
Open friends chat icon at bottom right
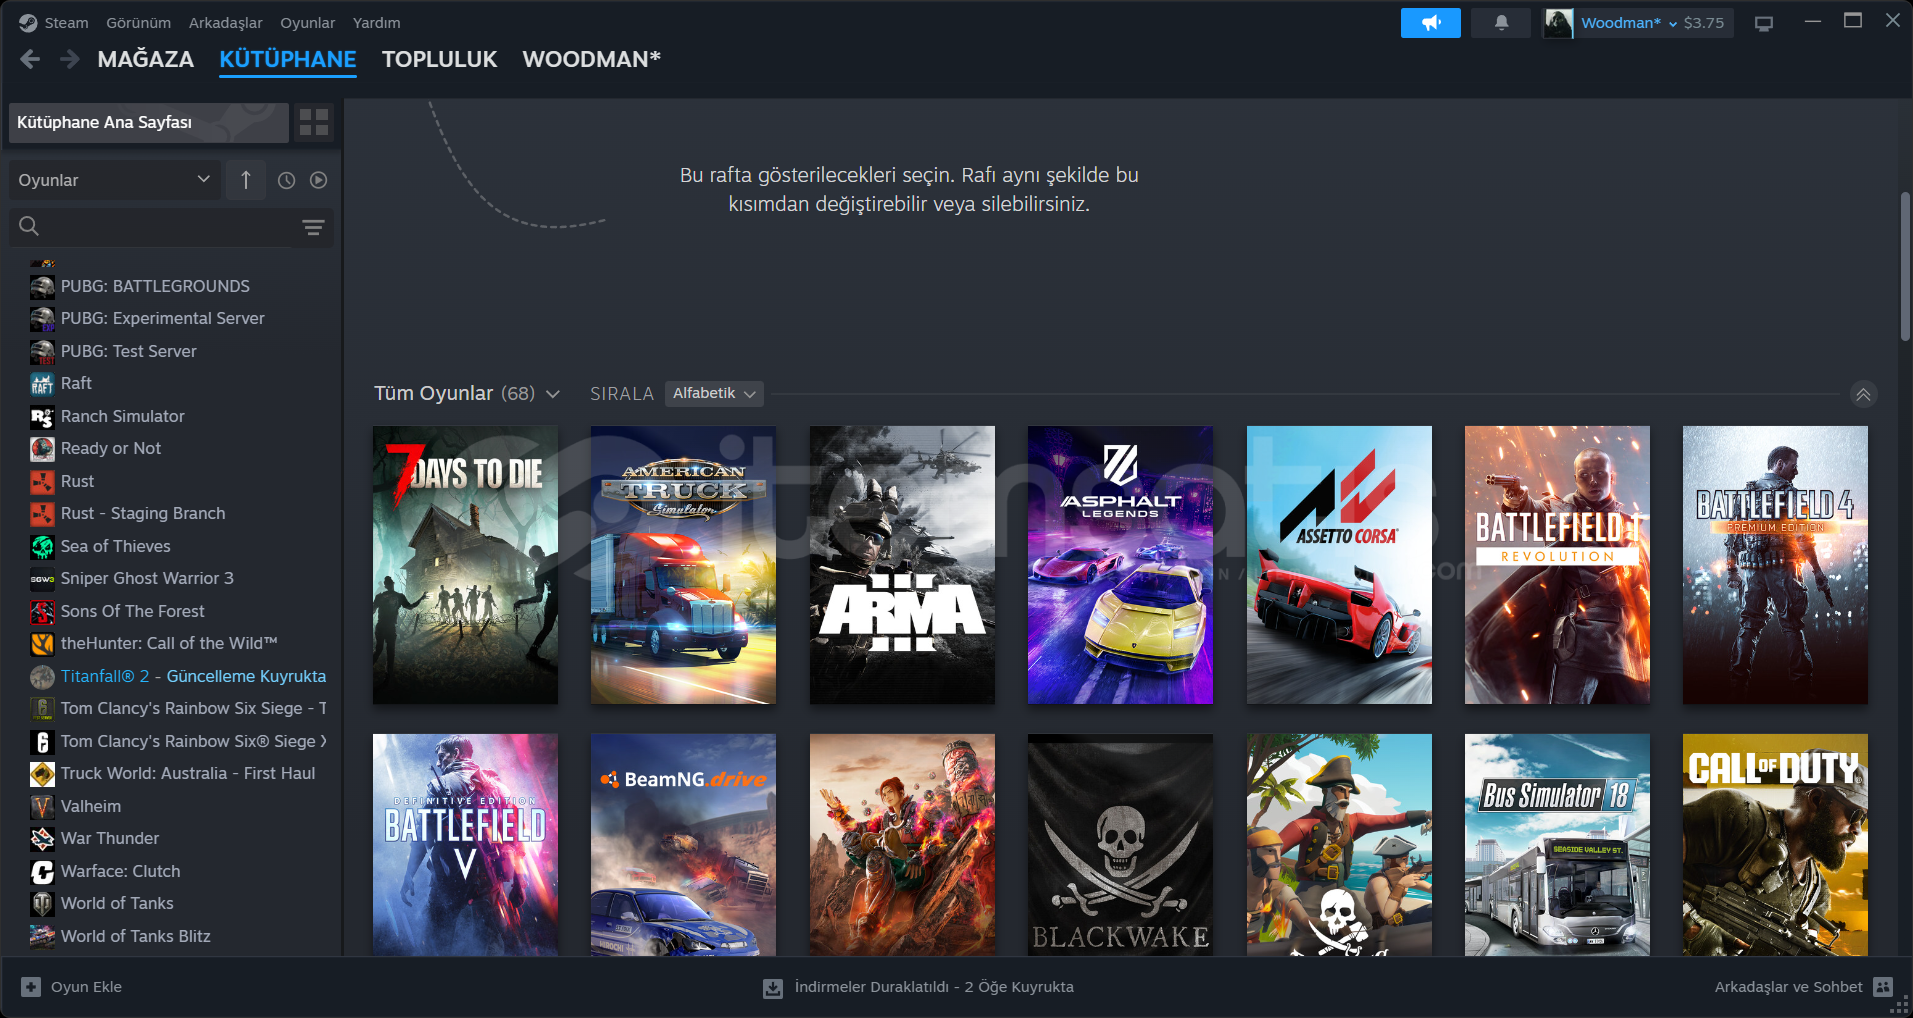(1882, 987)
